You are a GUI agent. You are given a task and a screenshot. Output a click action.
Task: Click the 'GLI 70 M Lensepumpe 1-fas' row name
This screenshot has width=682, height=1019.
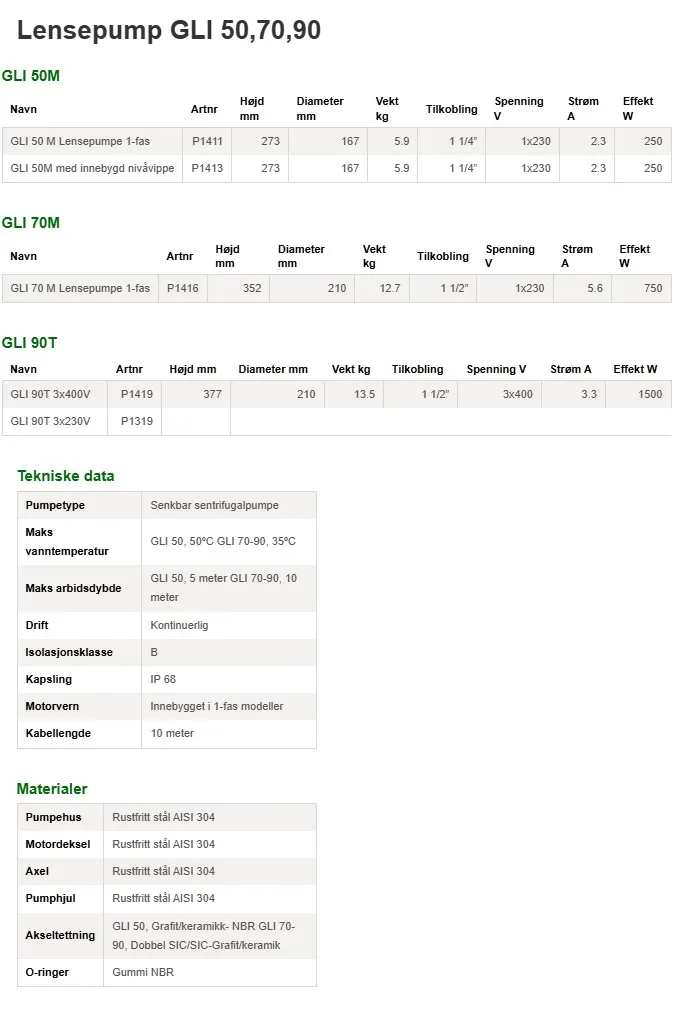tap(80, 288)
